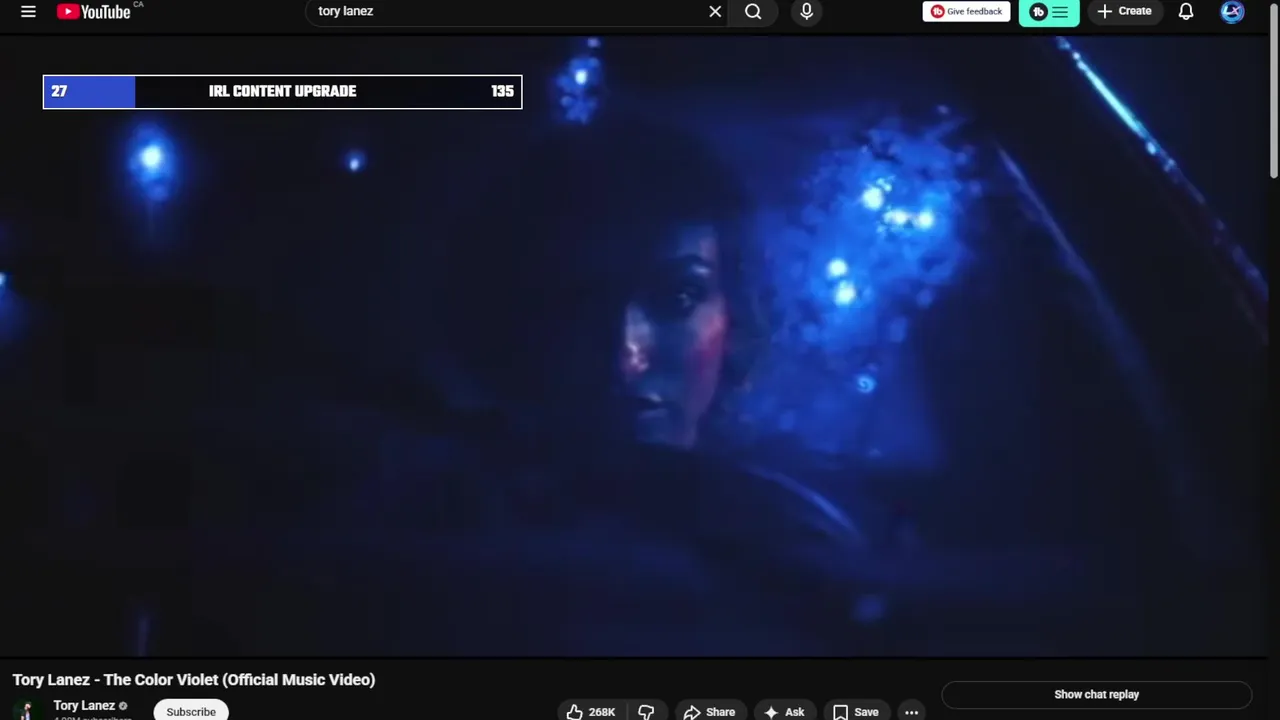Save the video to a playlist
Screen dimensions: 1280x720
[856, 711]
